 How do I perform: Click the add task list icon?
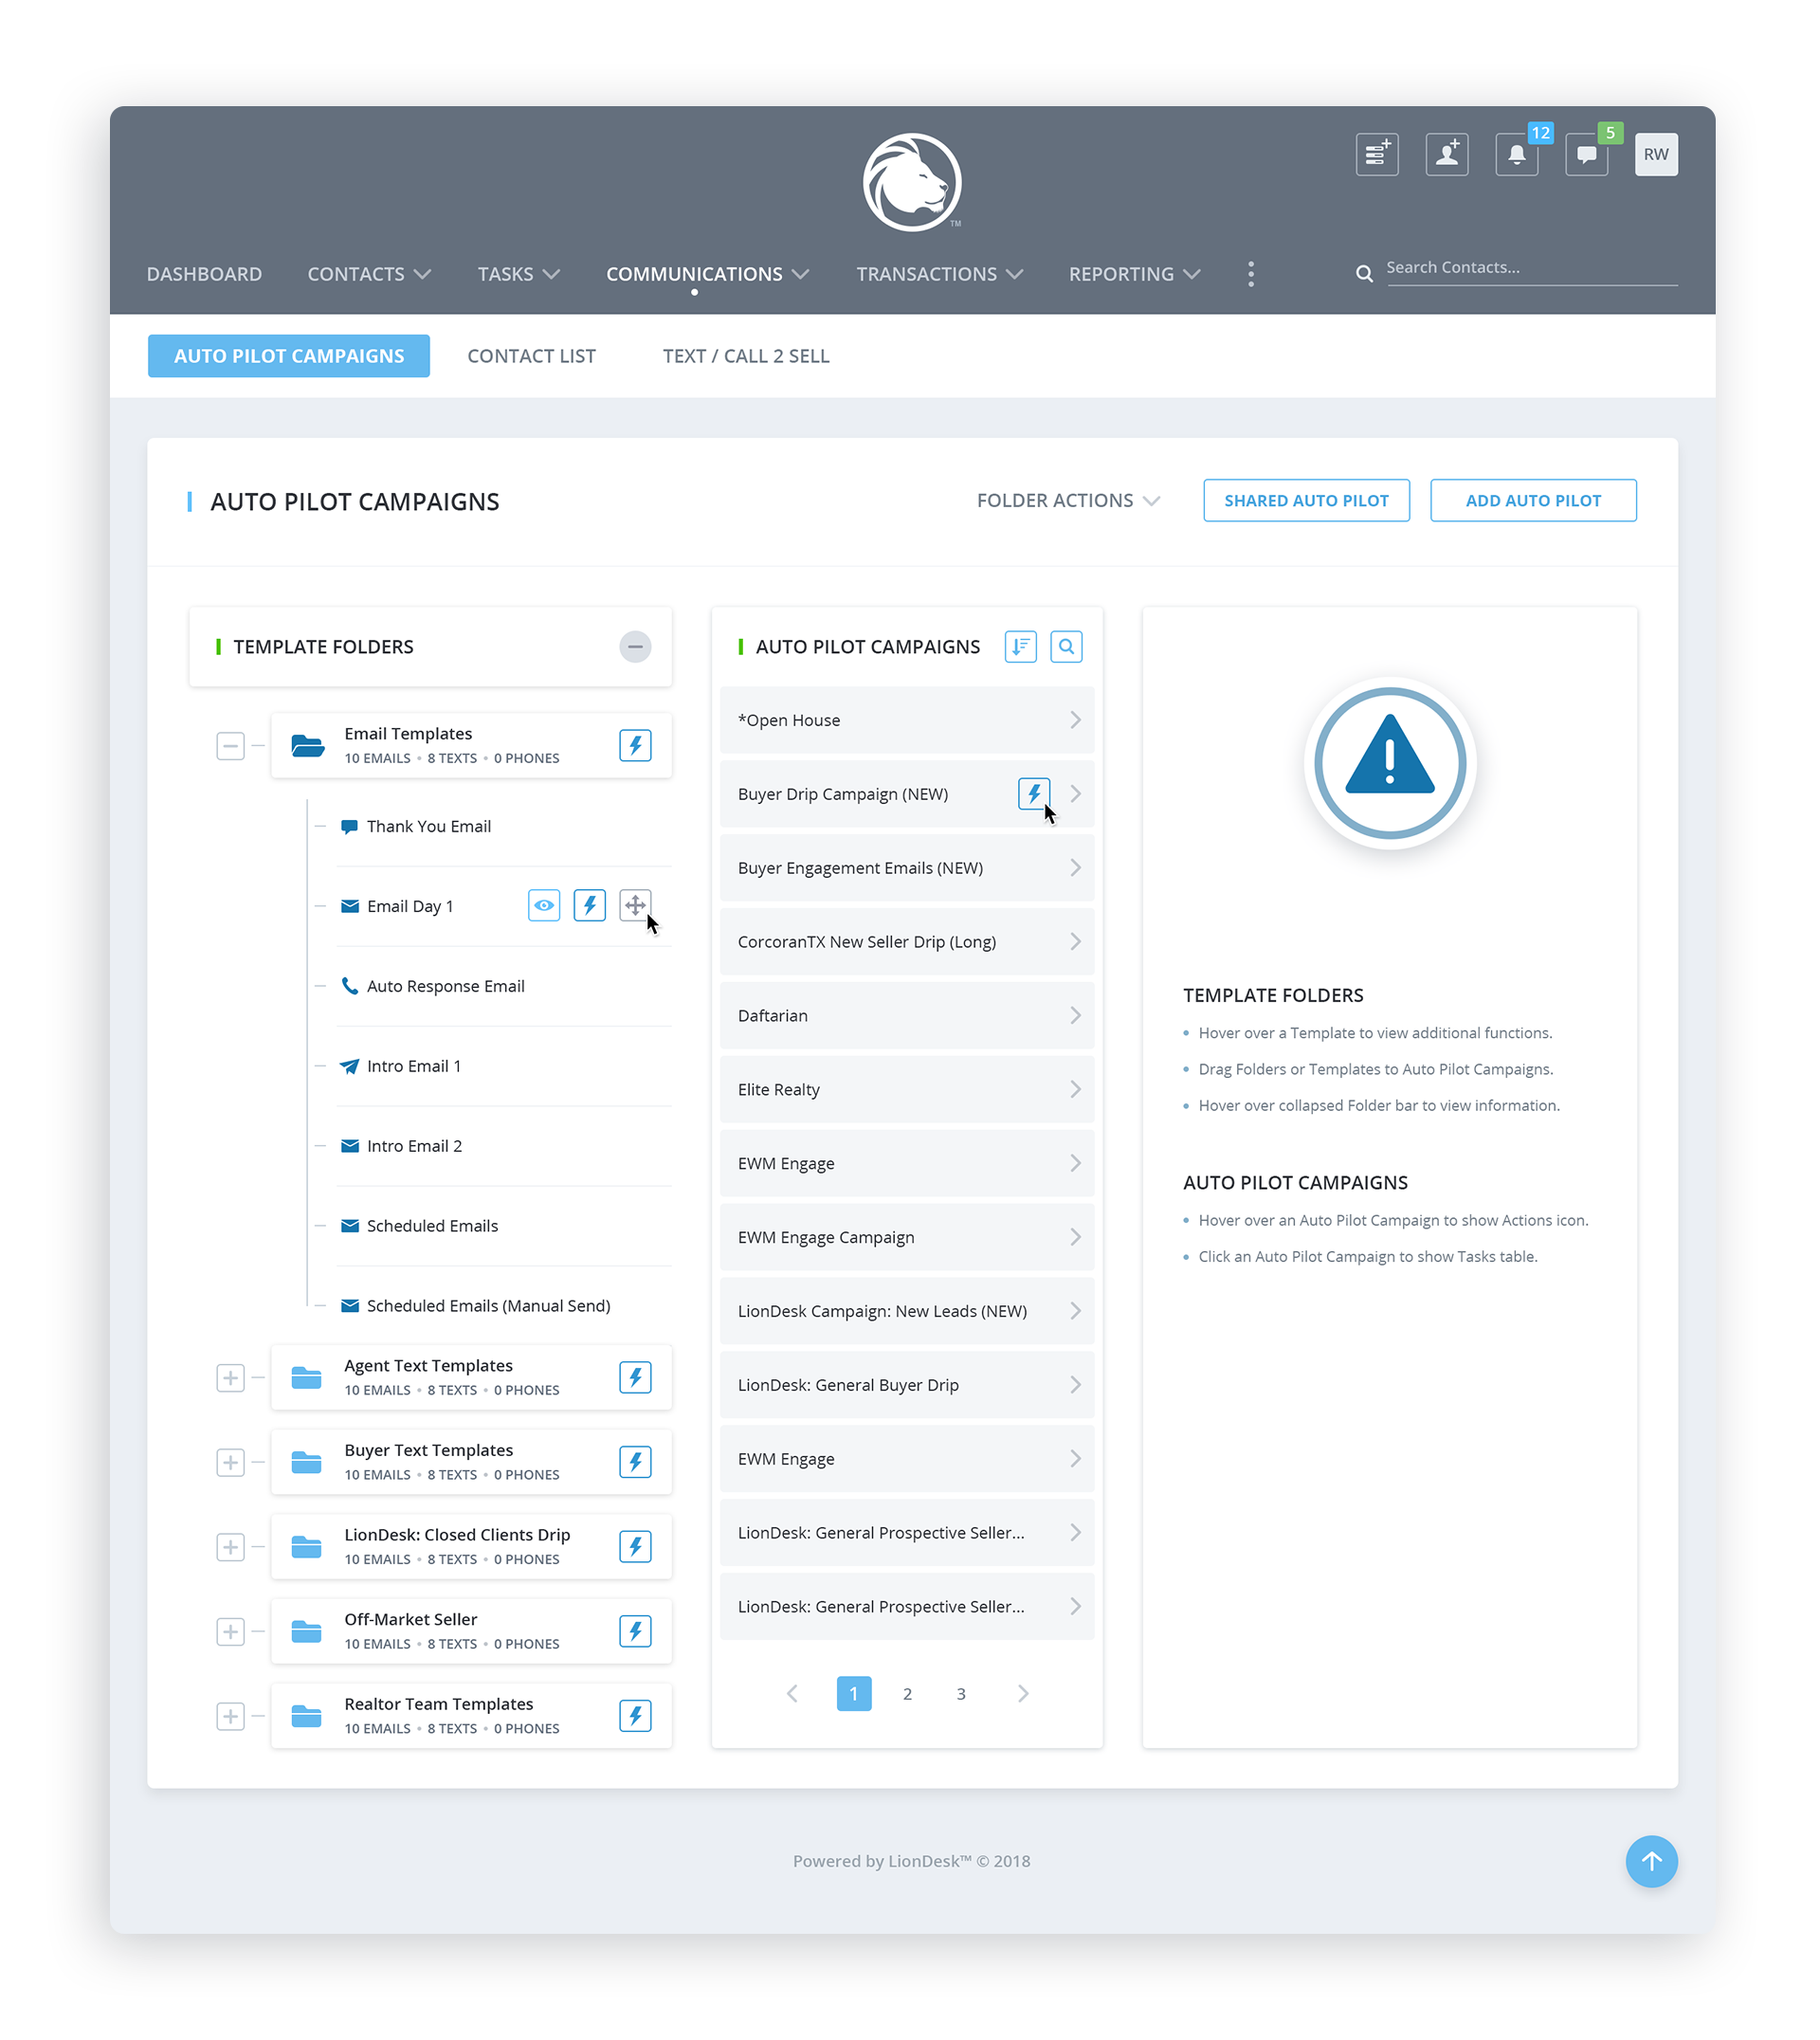pyautogui.click(x=1376, y=155)
